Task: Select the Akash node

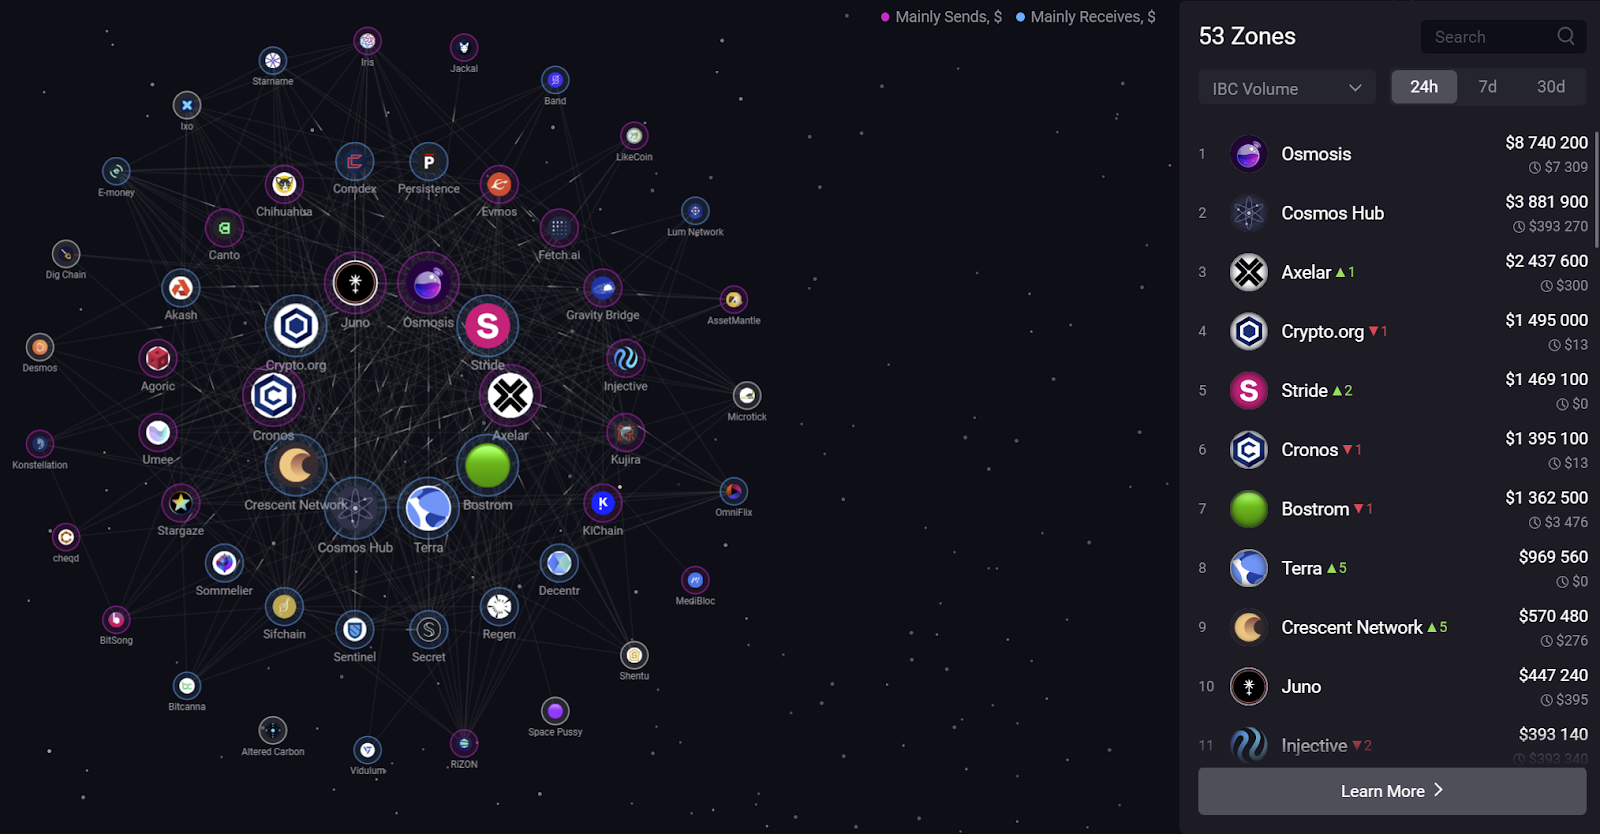Action: click(181, 288)
